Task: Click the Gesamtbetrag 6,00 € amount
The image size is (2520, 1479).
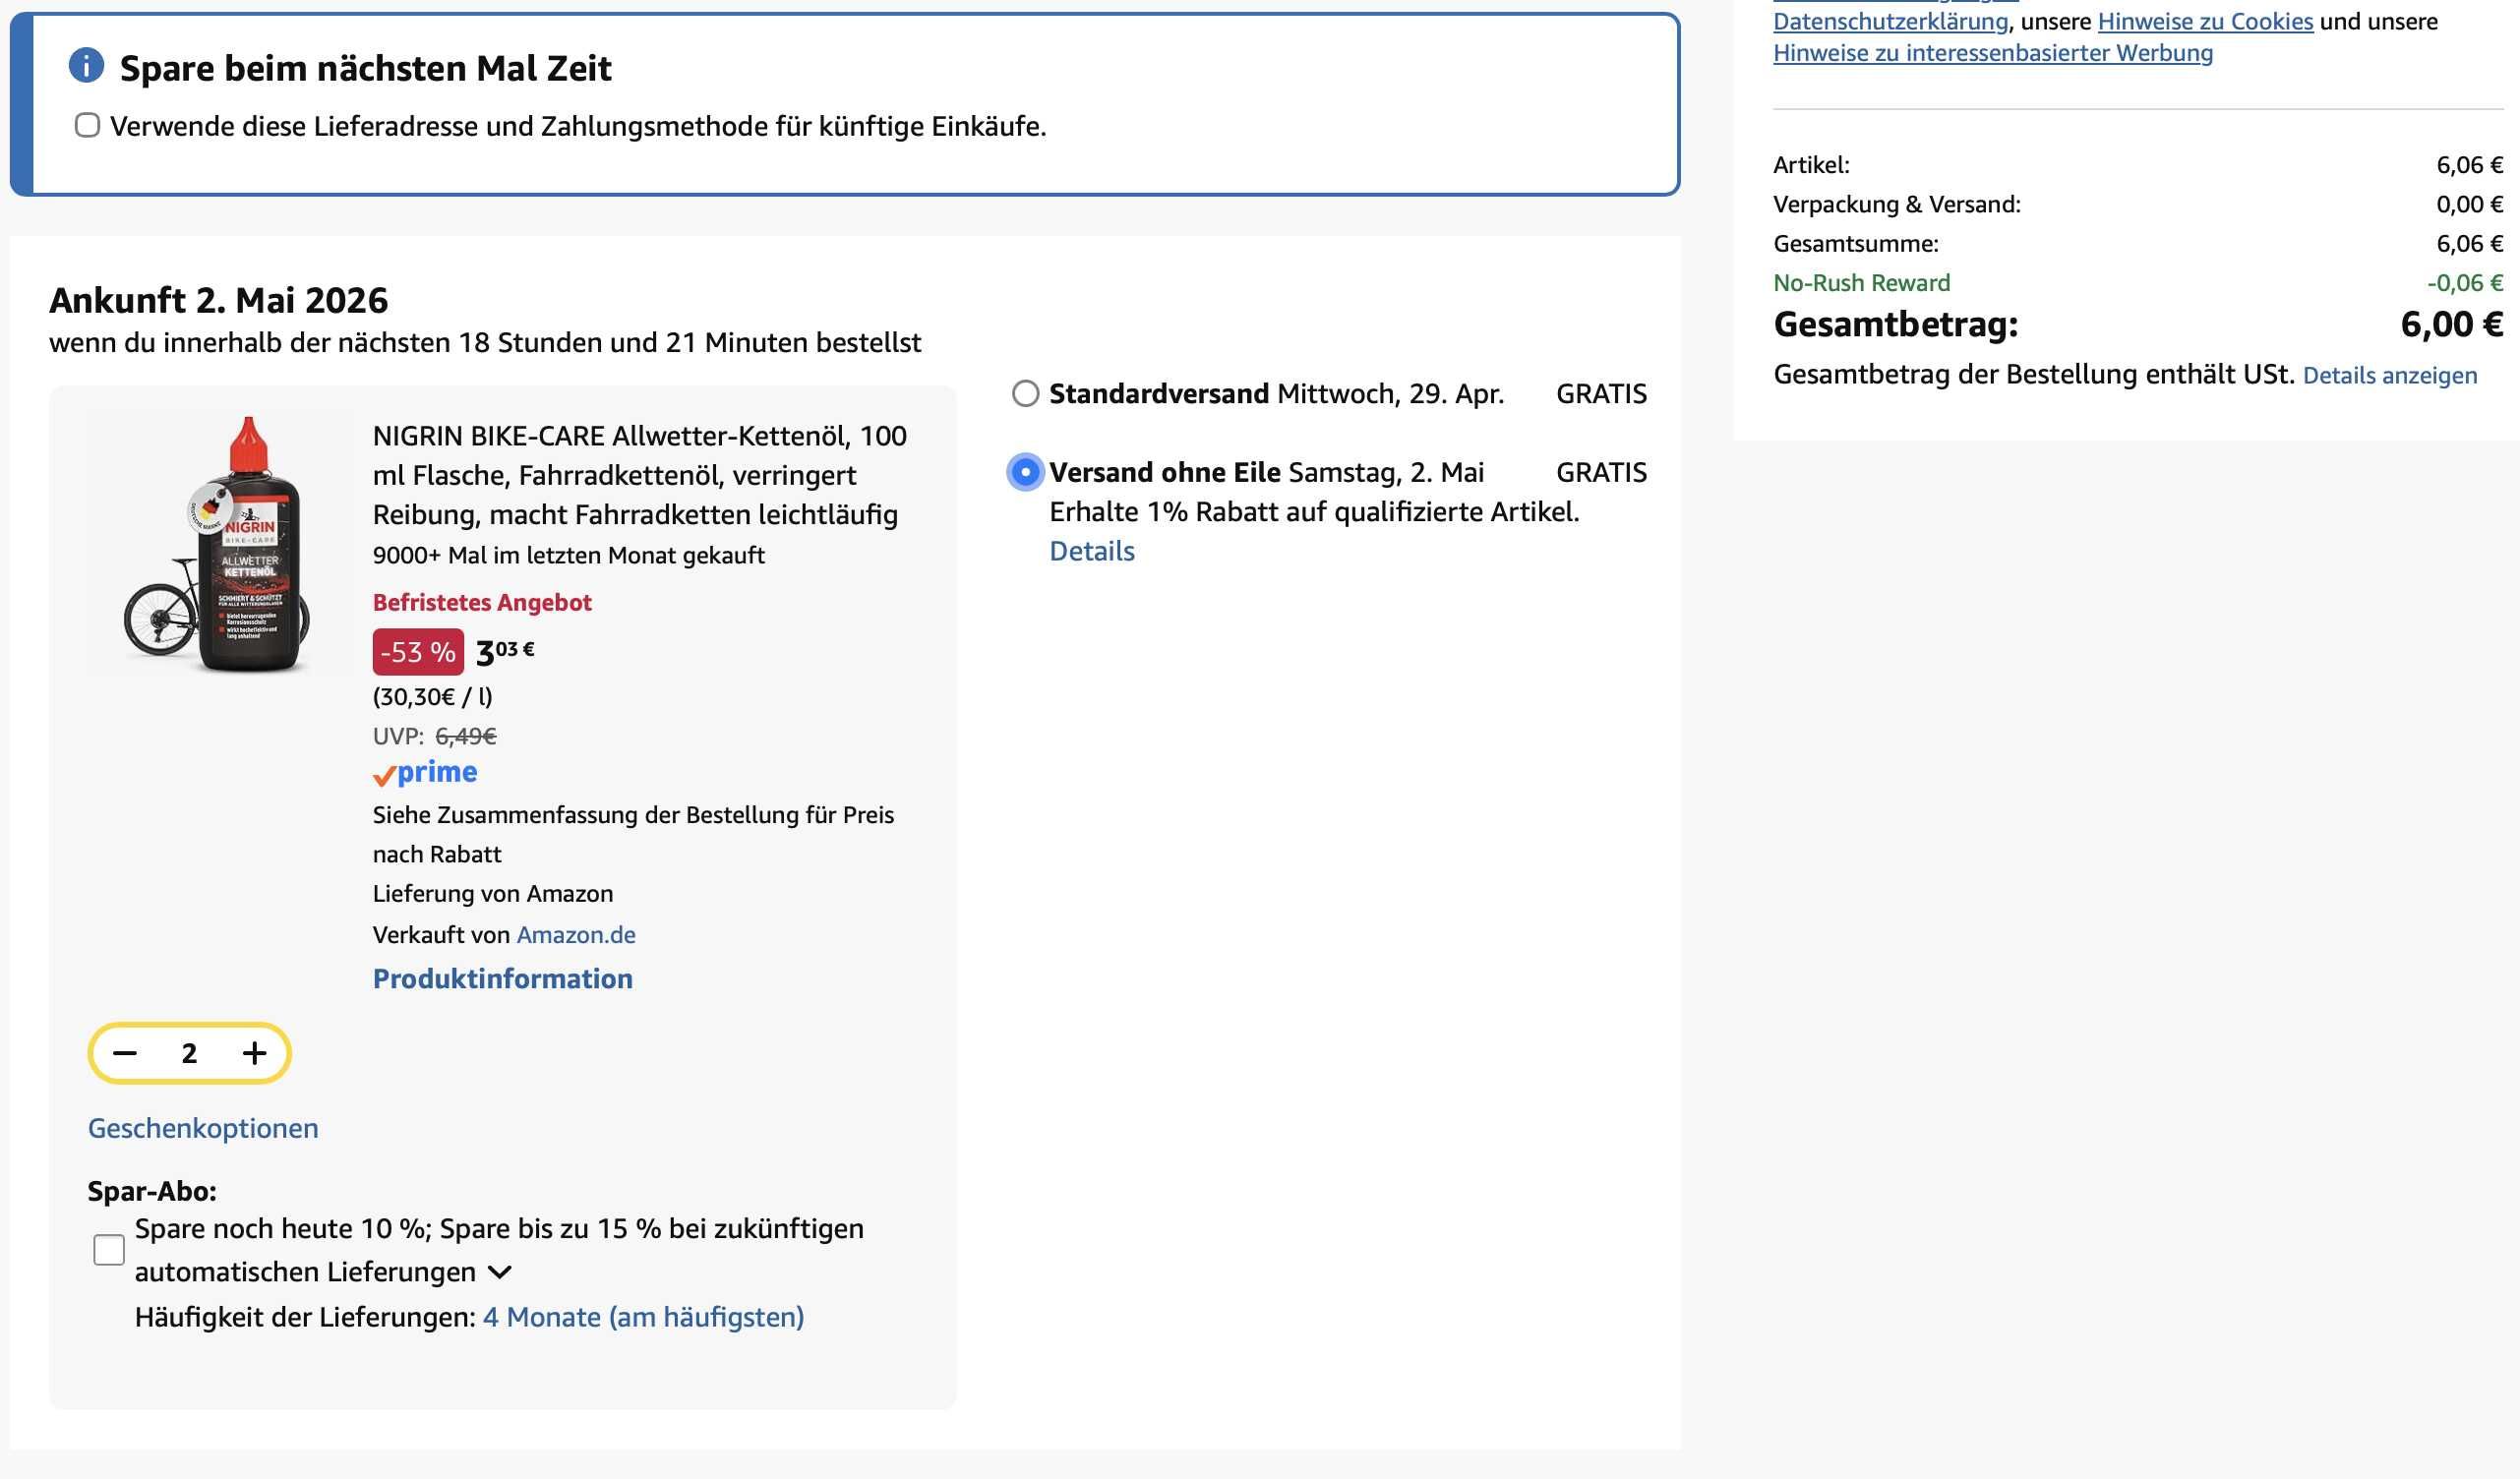Action: pyautogui.click(x=2452, y=324)
